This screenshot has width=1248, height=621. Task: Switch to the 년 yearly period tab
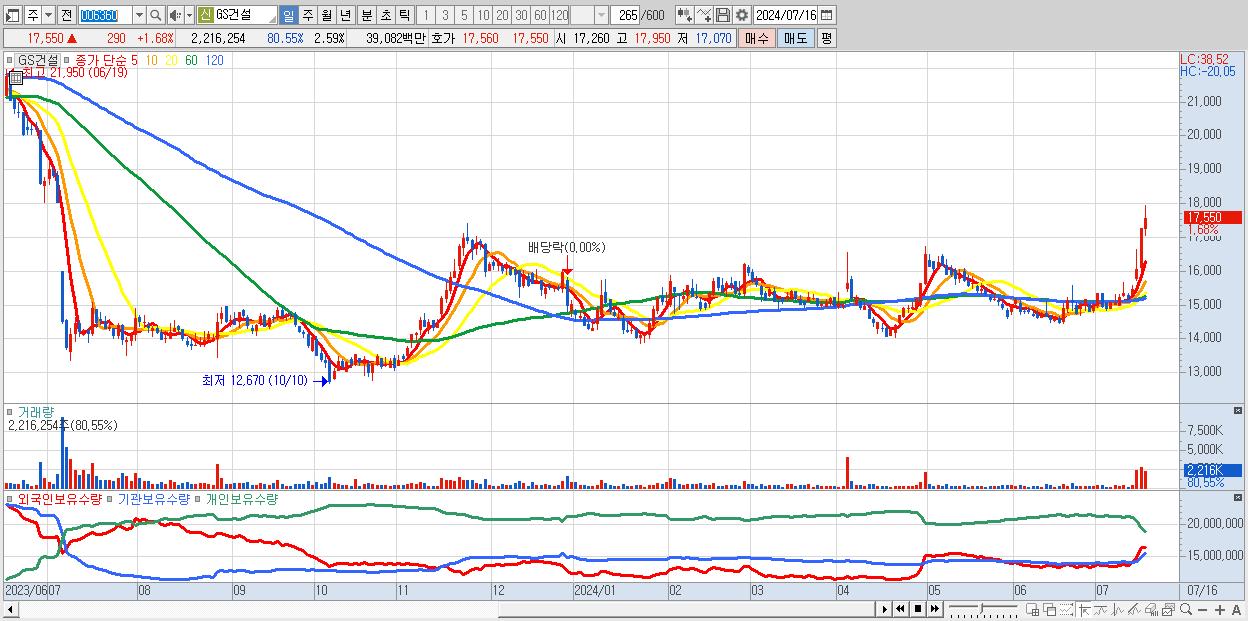[x=346, y=15]
